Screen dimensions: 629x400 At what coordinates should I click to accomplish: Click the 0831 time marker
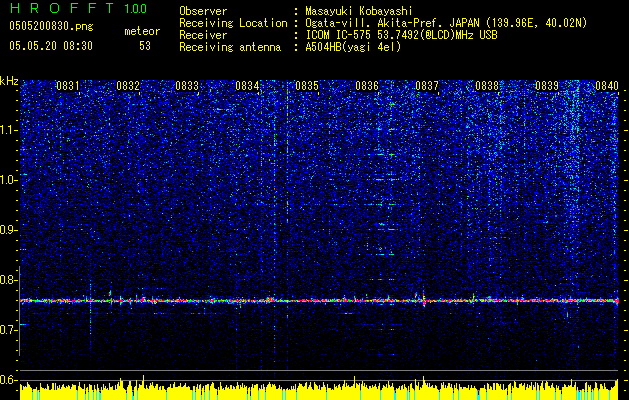coord(67,85)
